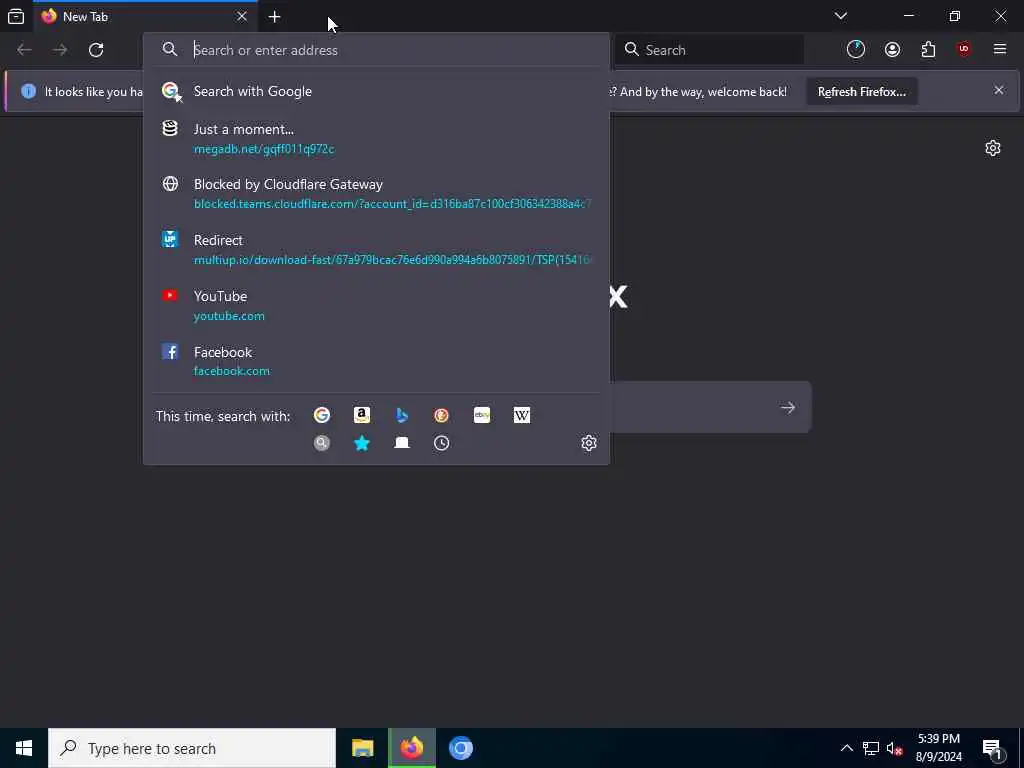This screenshot has height=768, width=1024.
Task: Open taskbar clock and date
Action: [x=938, y=748]
